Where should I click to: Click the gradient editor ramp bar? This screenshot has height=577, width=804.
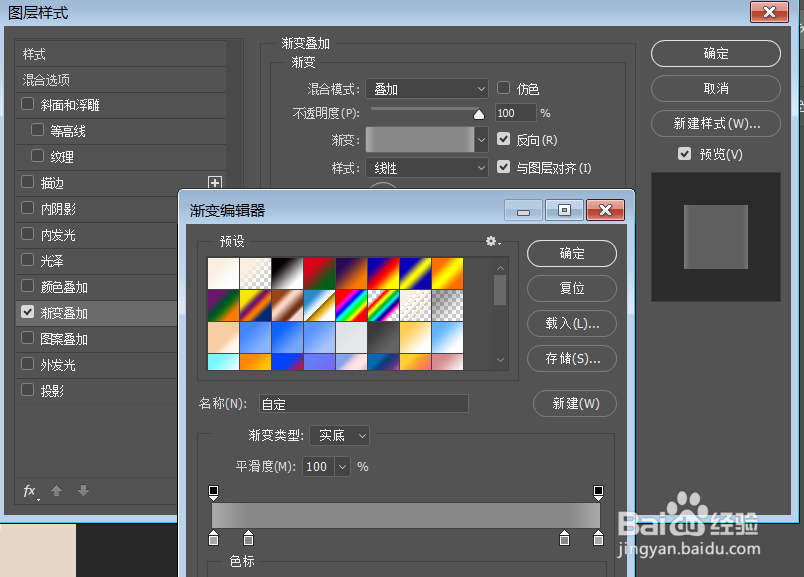[406, 515]
